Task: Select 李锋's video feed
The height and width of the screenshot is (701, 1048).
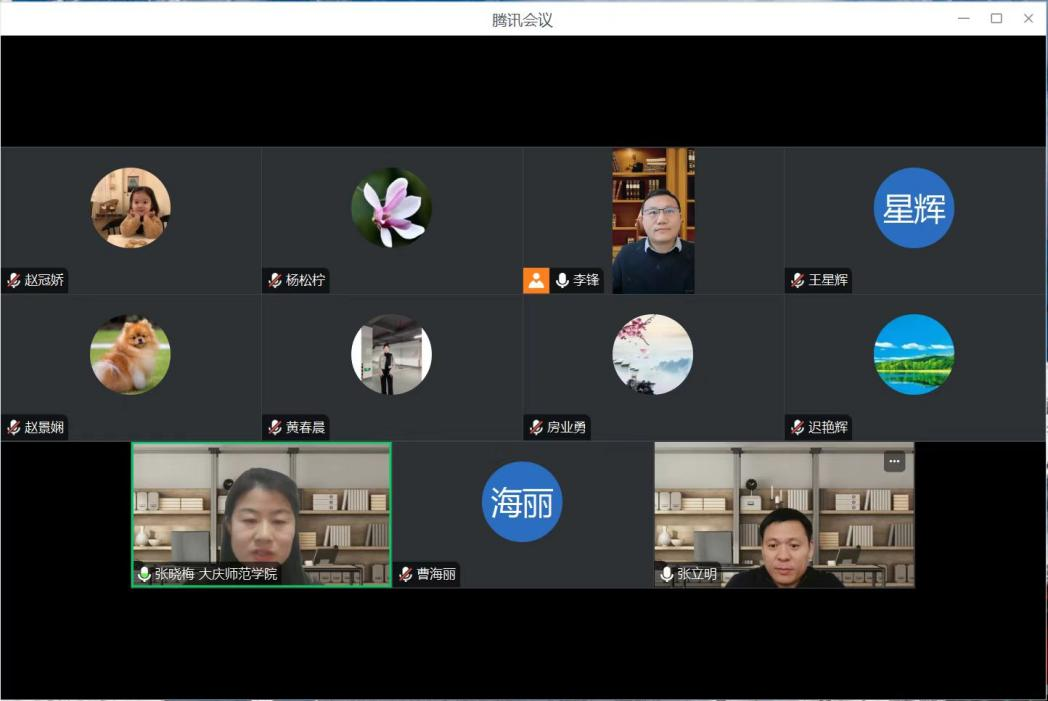Action: (x=653, y=220)
